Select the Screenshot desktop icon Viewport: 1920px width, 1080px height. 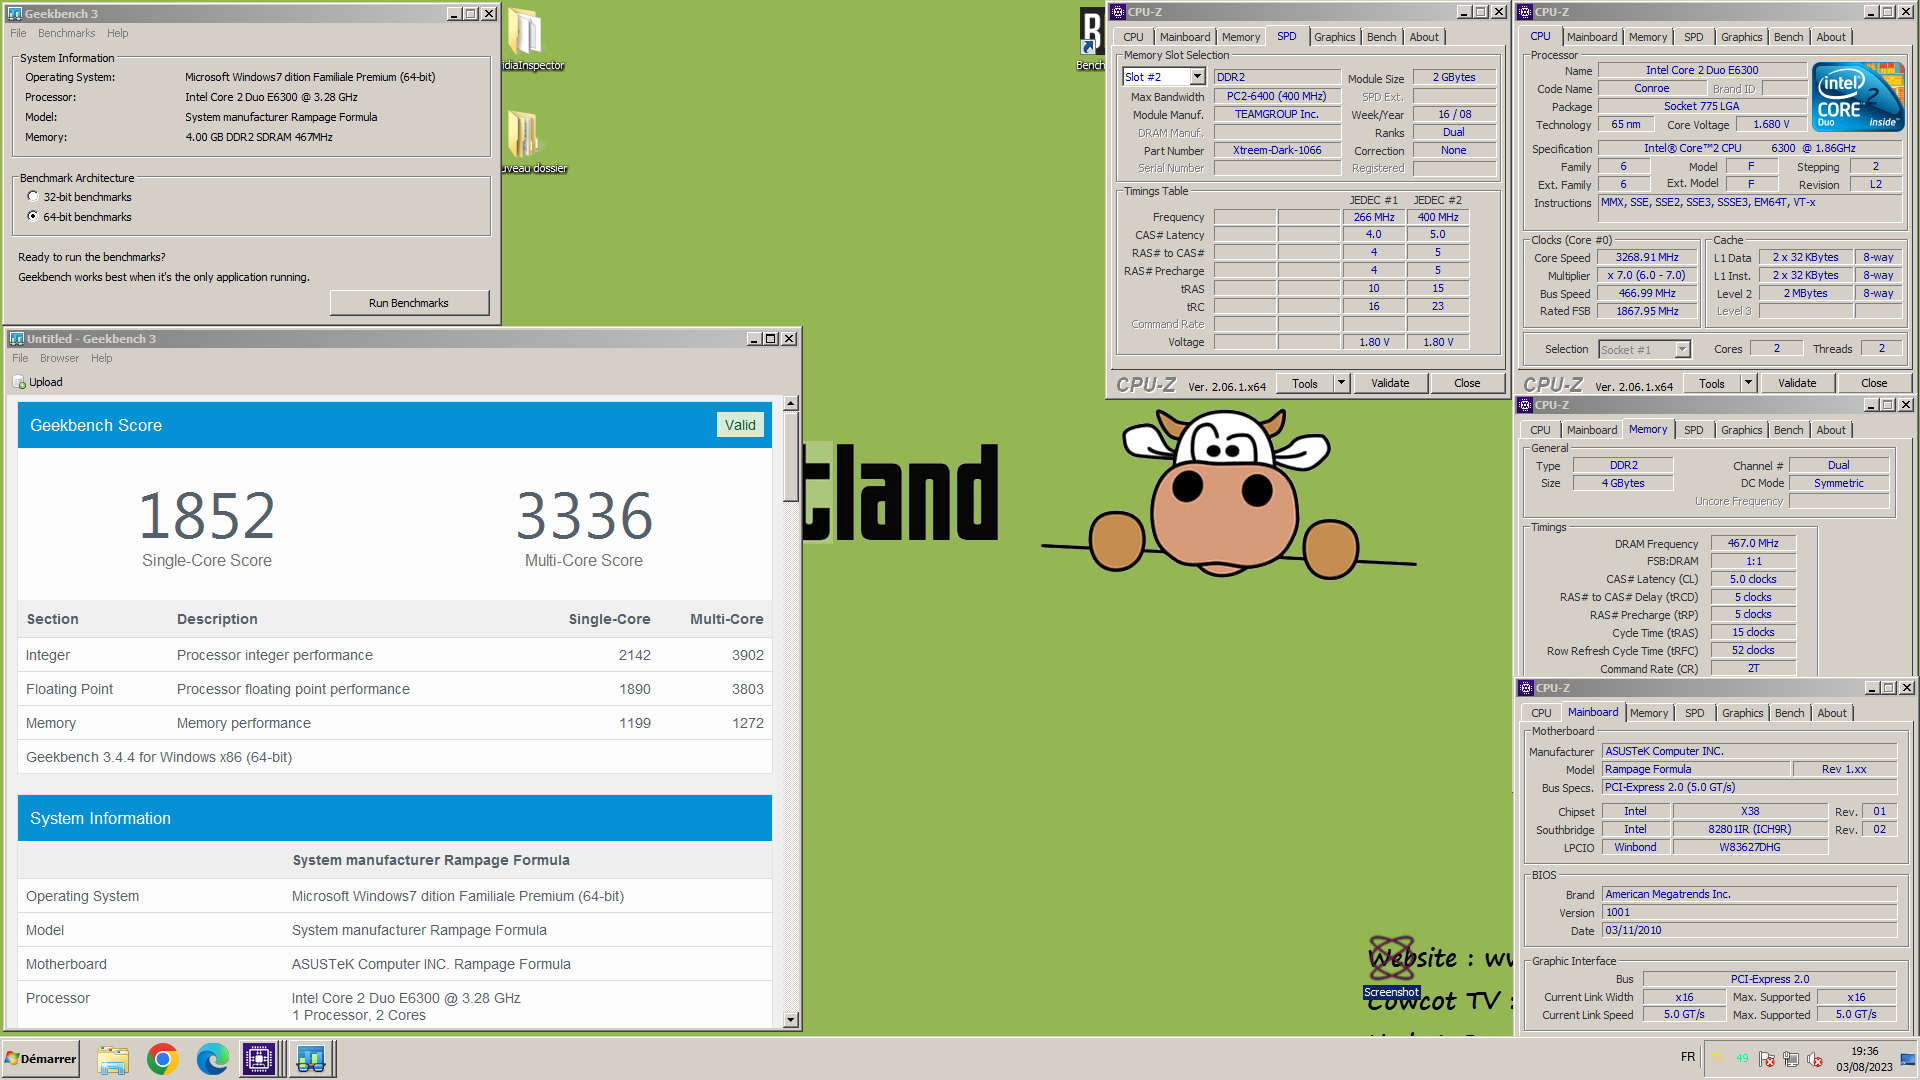pyautogui.click(x=1391, y=967)
